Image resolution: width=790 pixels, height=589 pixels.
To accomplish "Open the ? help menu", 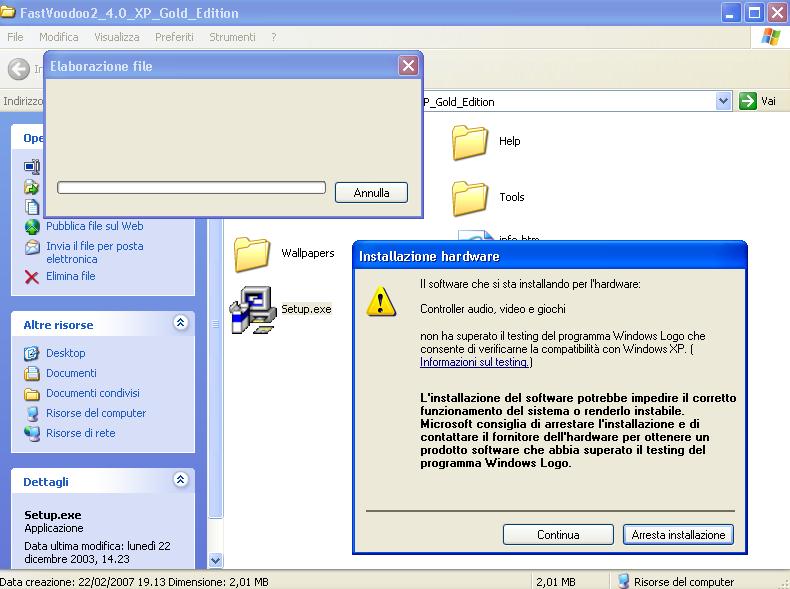I will coord(274,37).
